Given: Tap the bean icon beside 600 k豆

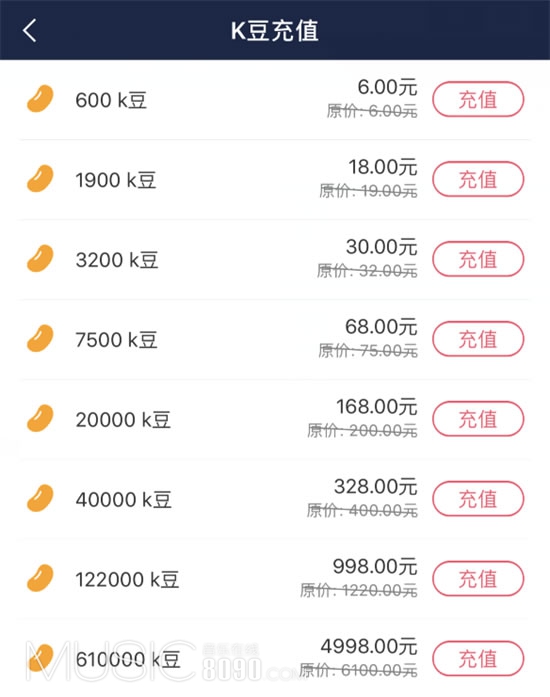Looking at the screenshot, I should pyautogui.click(x=40, y=99).
